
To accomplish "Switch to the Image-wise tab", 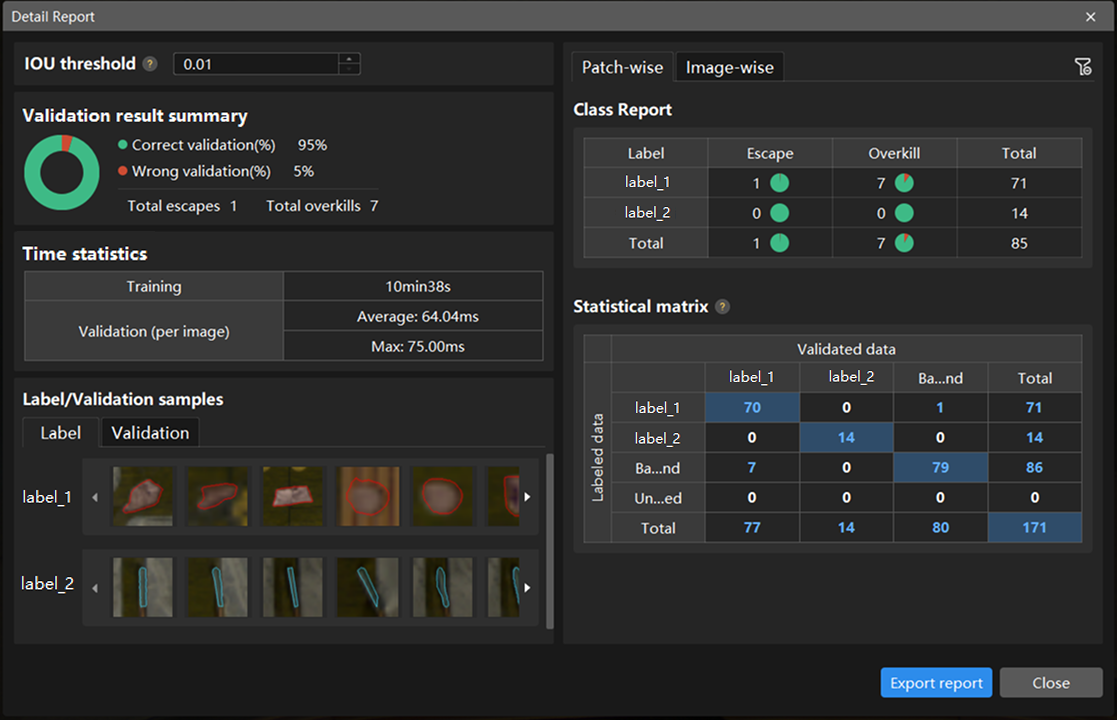I will 729,67.
